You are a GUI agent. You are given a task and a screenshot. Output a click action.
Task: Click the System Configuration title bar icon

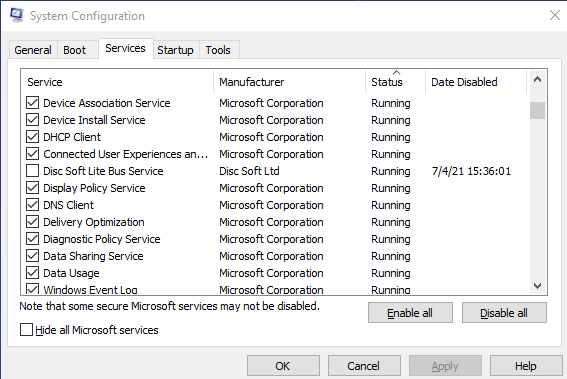click(x=16, y=15)
